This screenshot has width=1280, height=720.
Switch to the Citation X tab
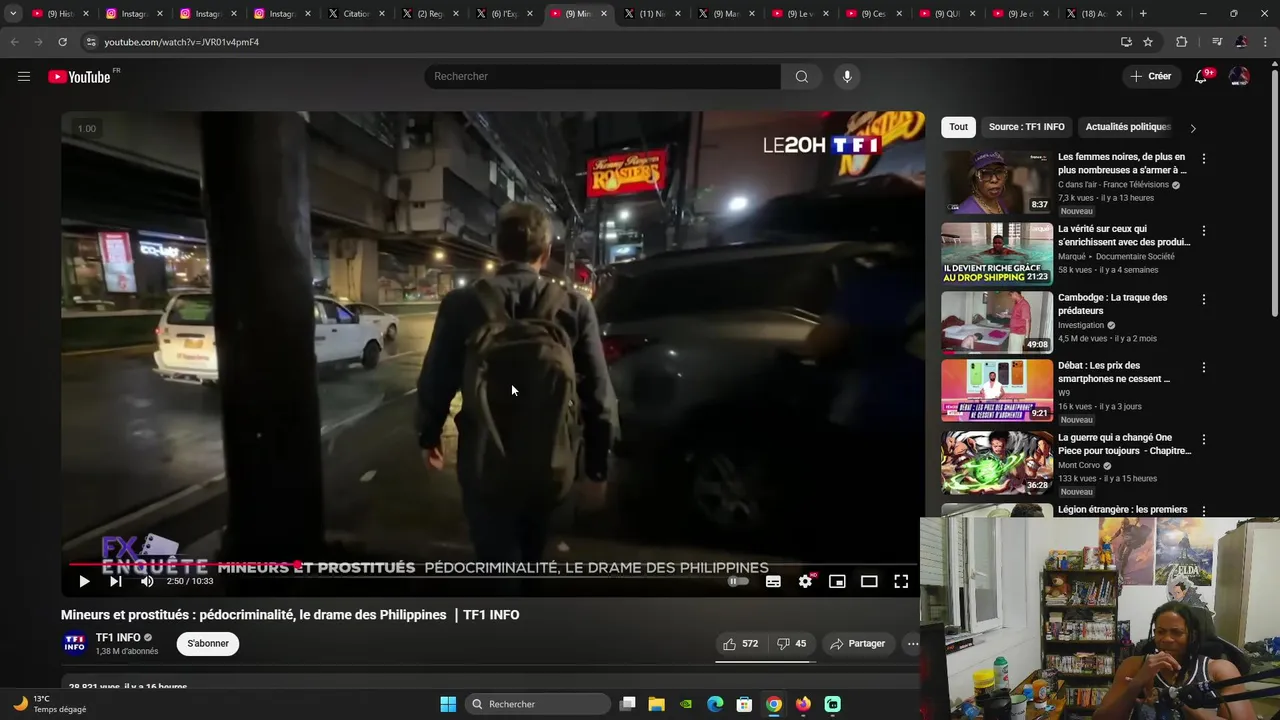pos(356,14)
